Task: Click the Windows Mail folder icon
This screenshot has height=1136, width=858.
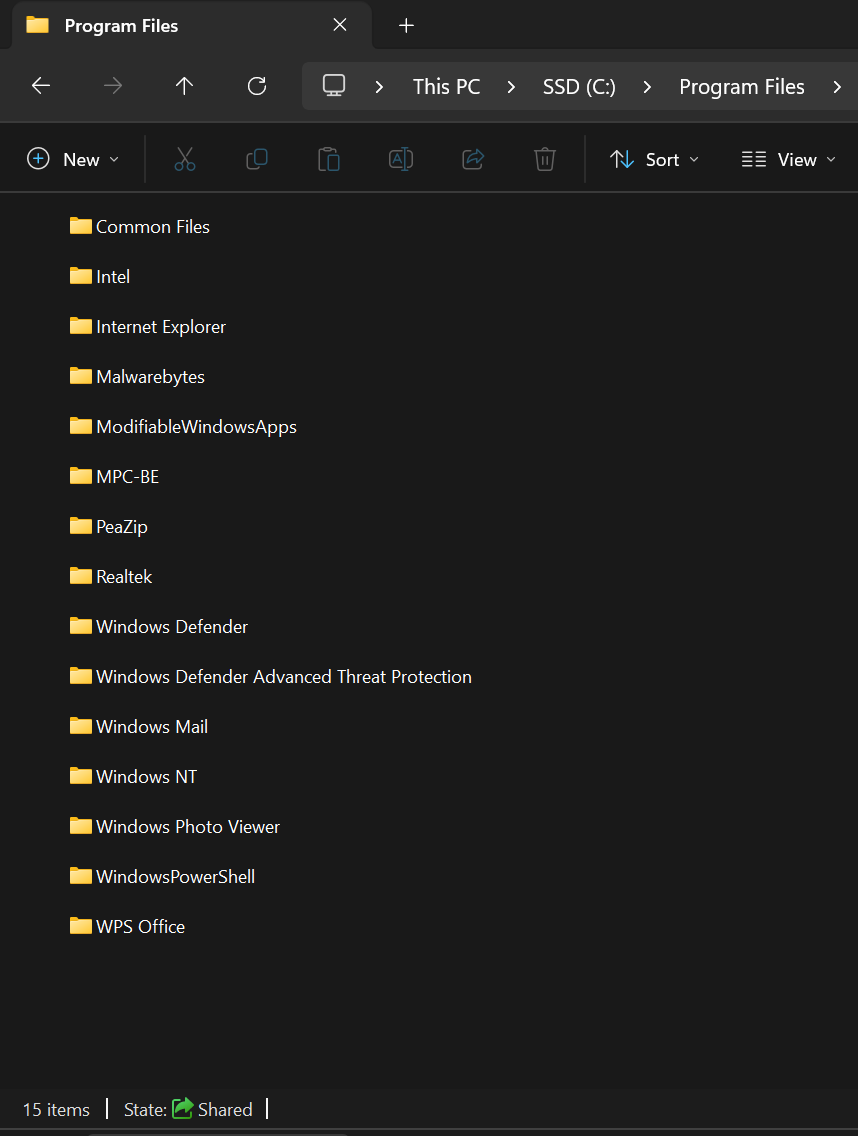Action: [80, 726]
